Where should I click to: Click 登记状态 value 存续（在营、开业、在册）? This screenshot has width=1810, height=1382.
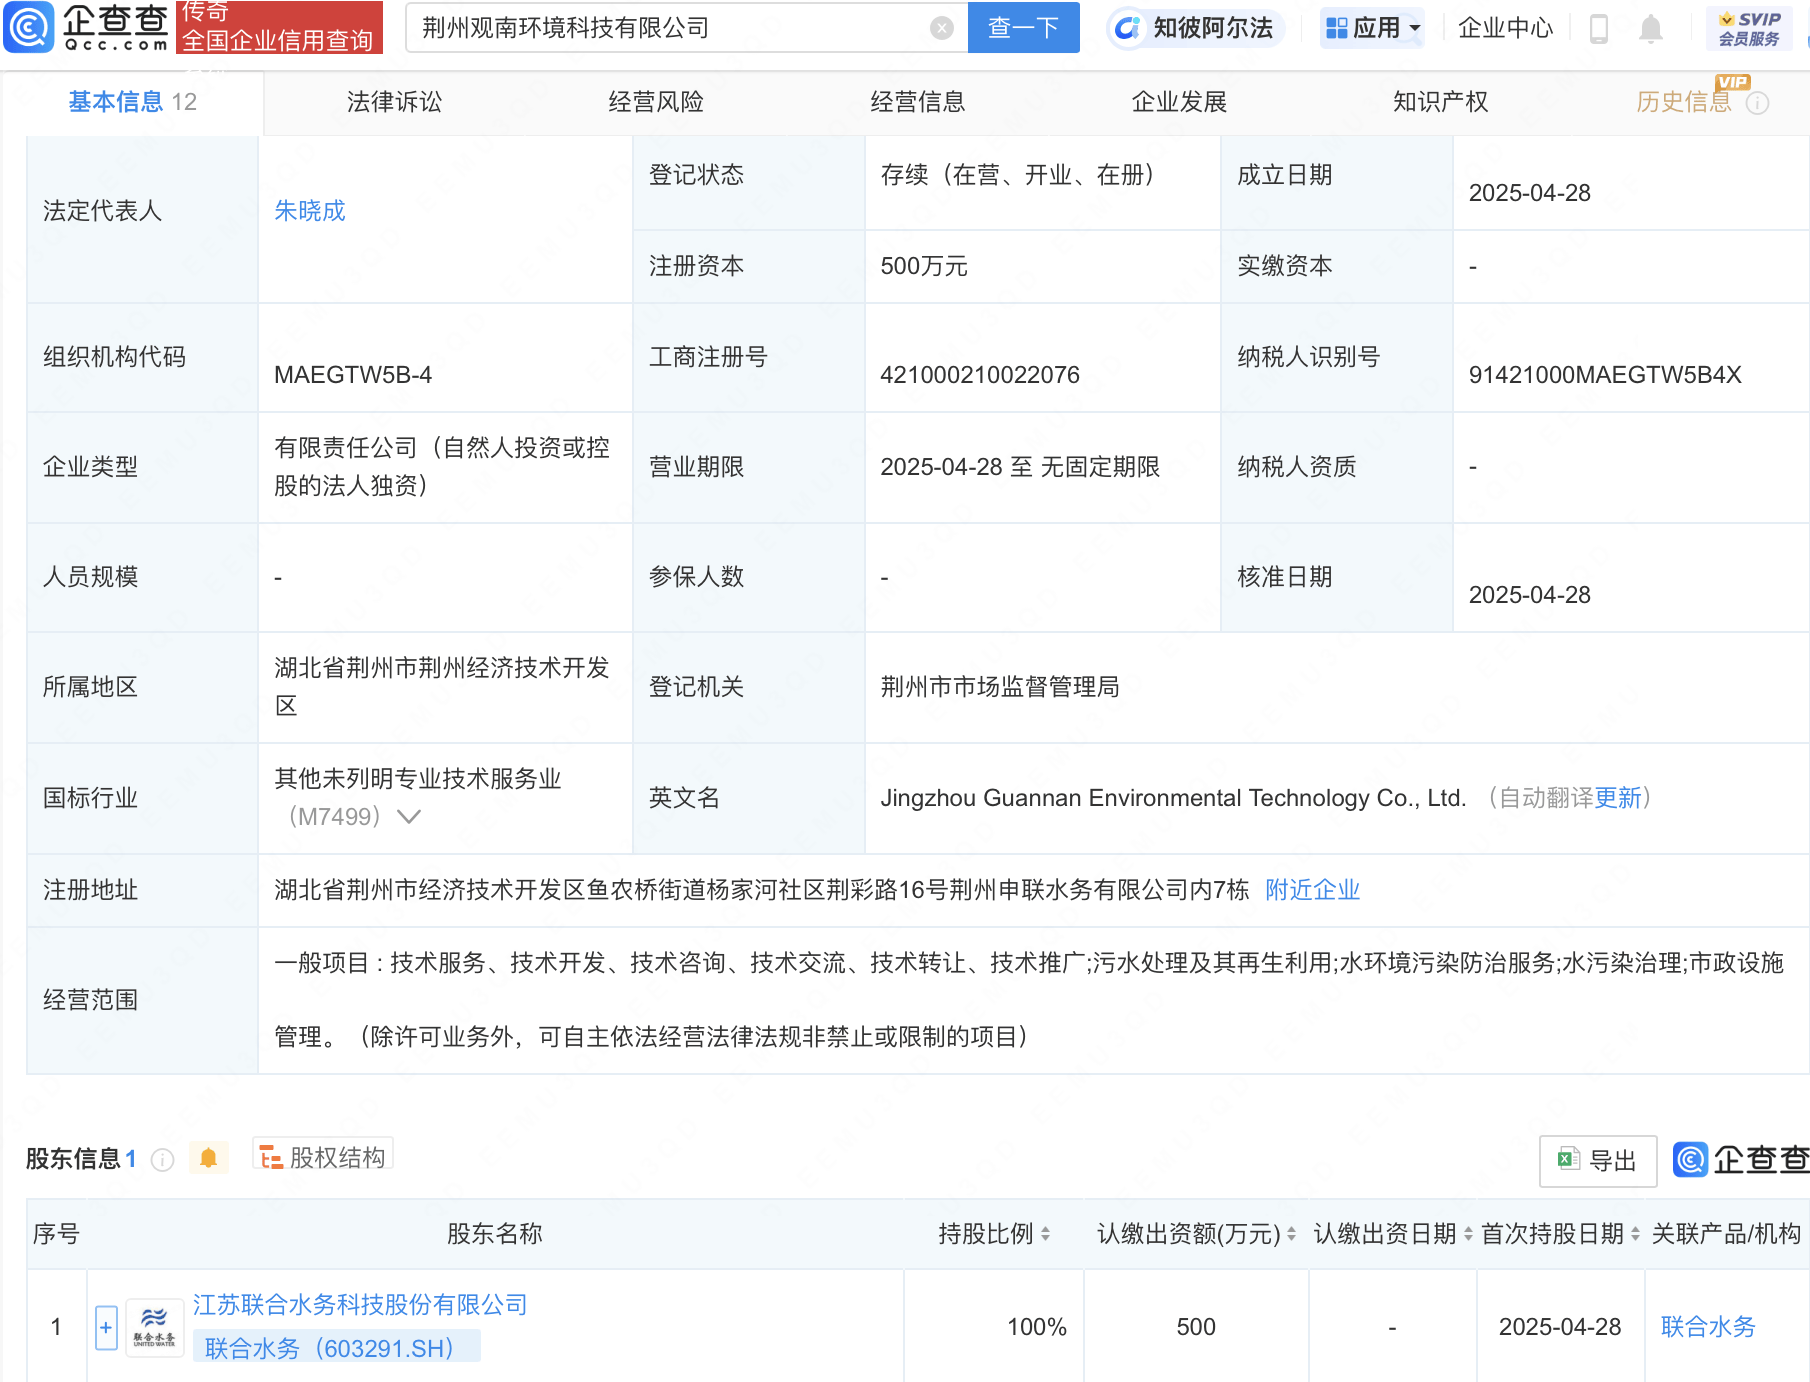pos(1022,175)
